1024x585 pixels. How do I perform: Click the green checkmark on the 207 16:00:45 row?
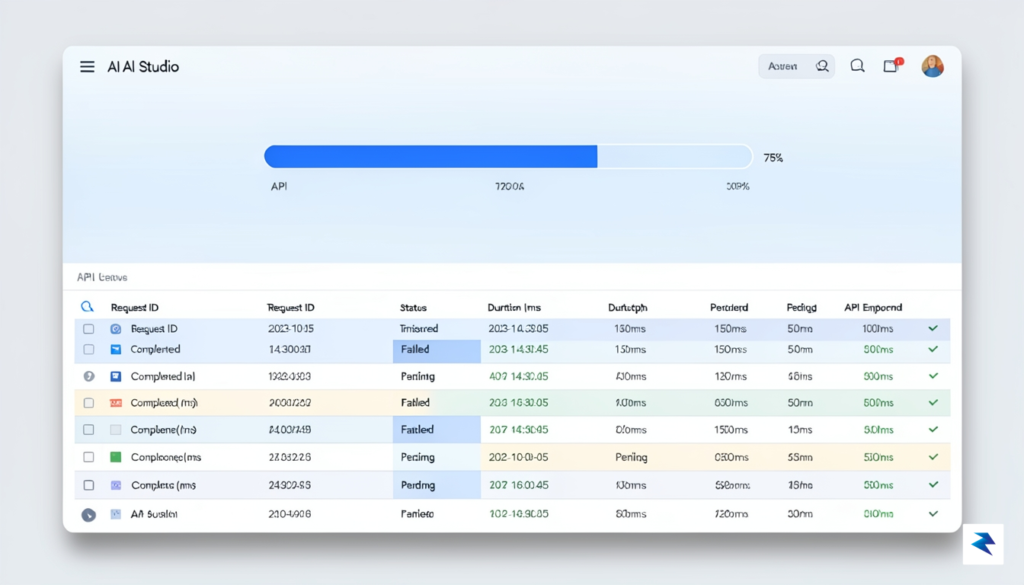click(933, 484)
